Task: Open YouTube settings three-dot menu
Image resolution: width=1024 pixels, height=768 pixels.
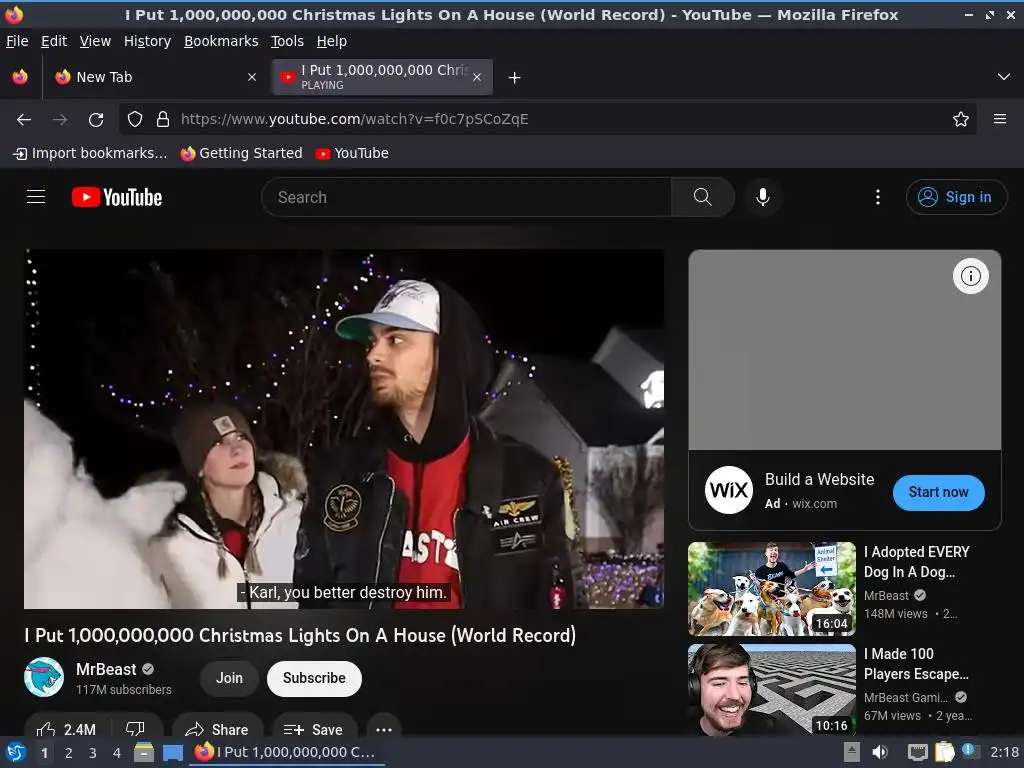Action: tap(878, 197)
